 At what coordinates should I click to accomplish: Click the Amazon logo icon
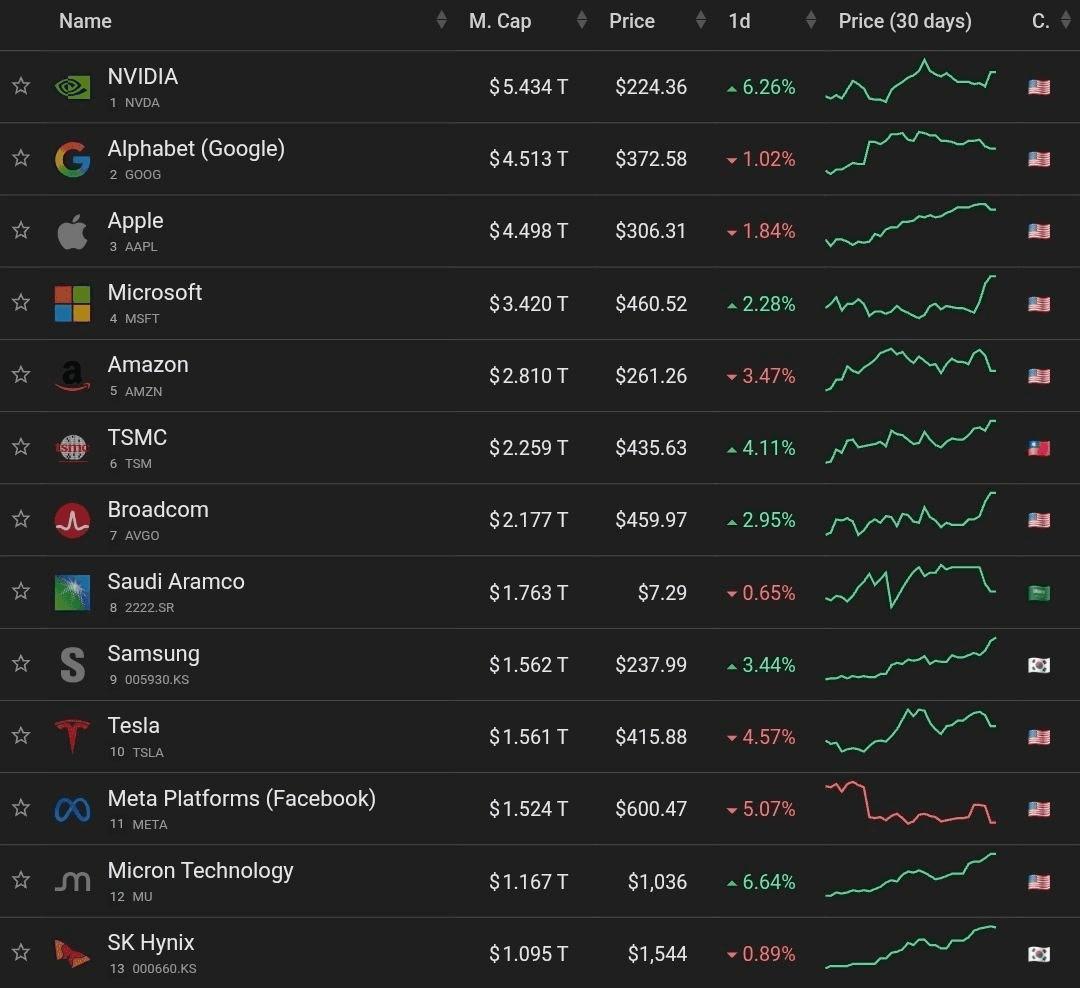point(72,376)
